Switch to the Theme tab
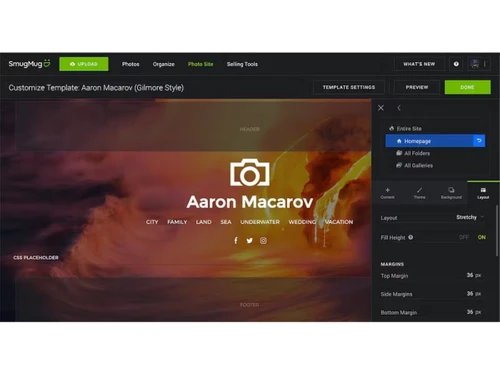The width and height of the screenshot is (500, 375). tap(419, 193)
